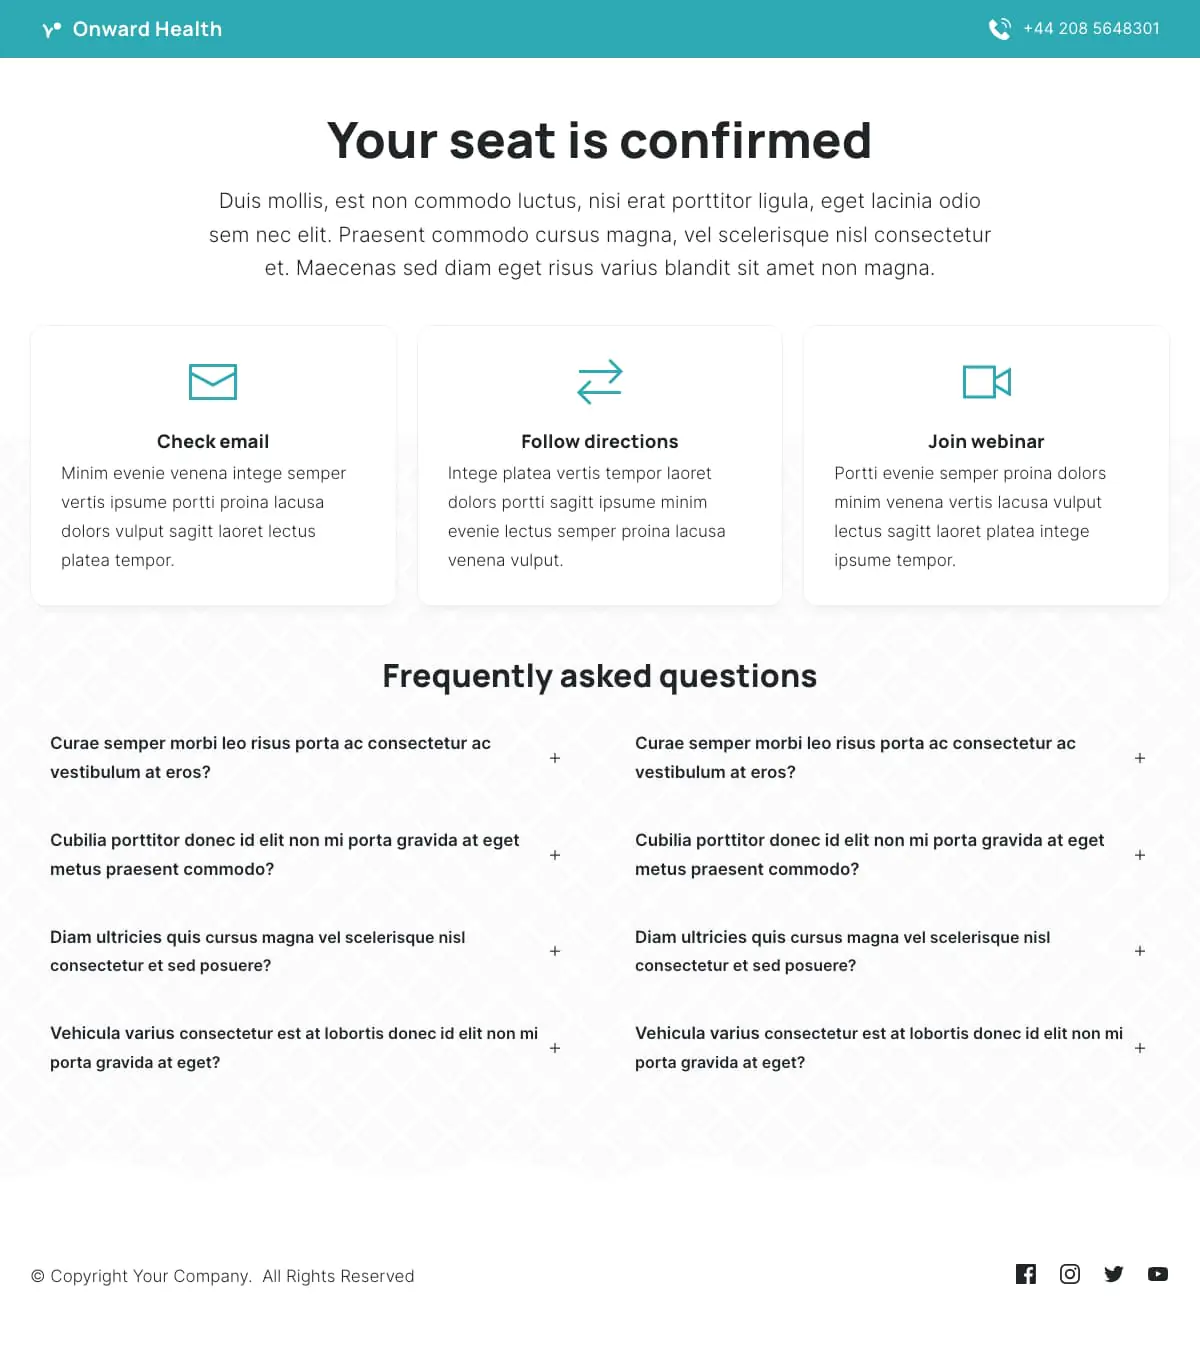Open the Instagram profile icon
1200x1366 pixels.
click(x=1070, y=1274)
